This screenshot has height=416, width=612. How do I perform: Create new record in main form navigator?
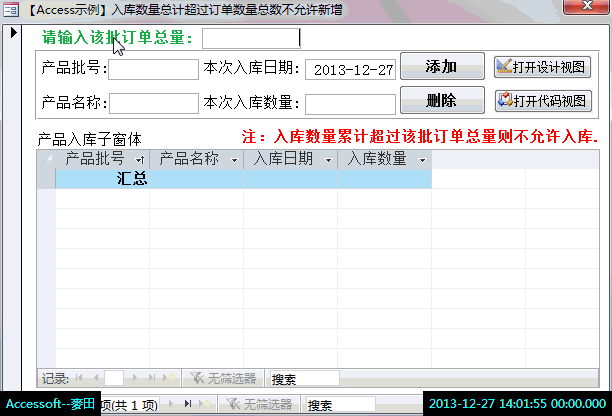(205, 404)
